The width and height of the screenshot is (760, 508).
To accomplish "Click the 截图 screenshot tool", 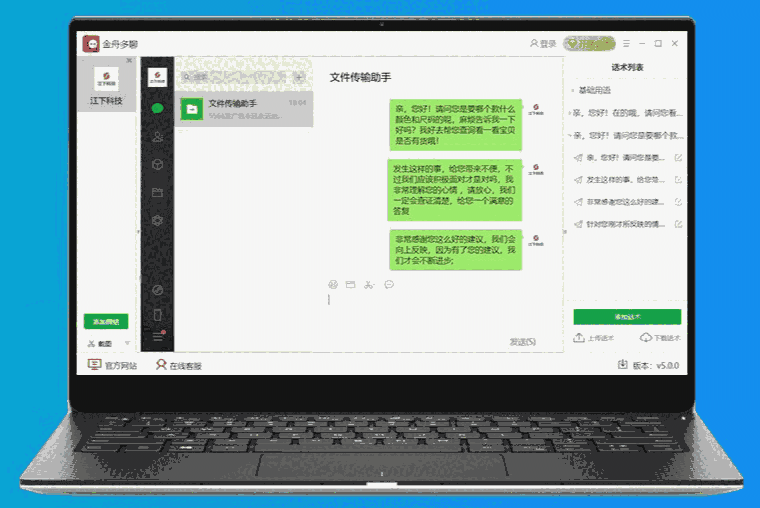I will pyautogui.click(x=100, y=344).
